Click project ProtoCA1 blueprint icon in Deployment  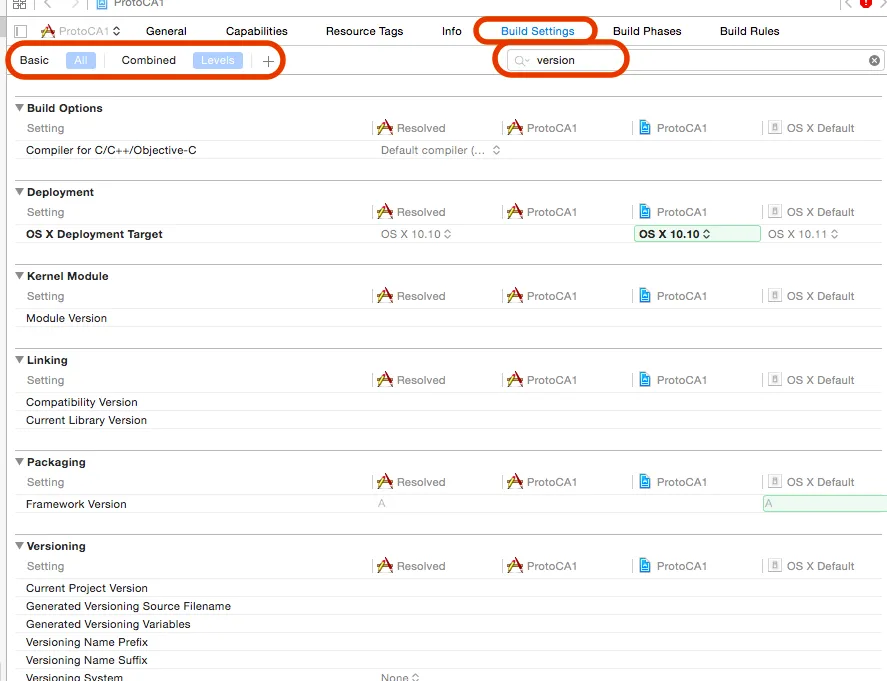click(645, 212)
